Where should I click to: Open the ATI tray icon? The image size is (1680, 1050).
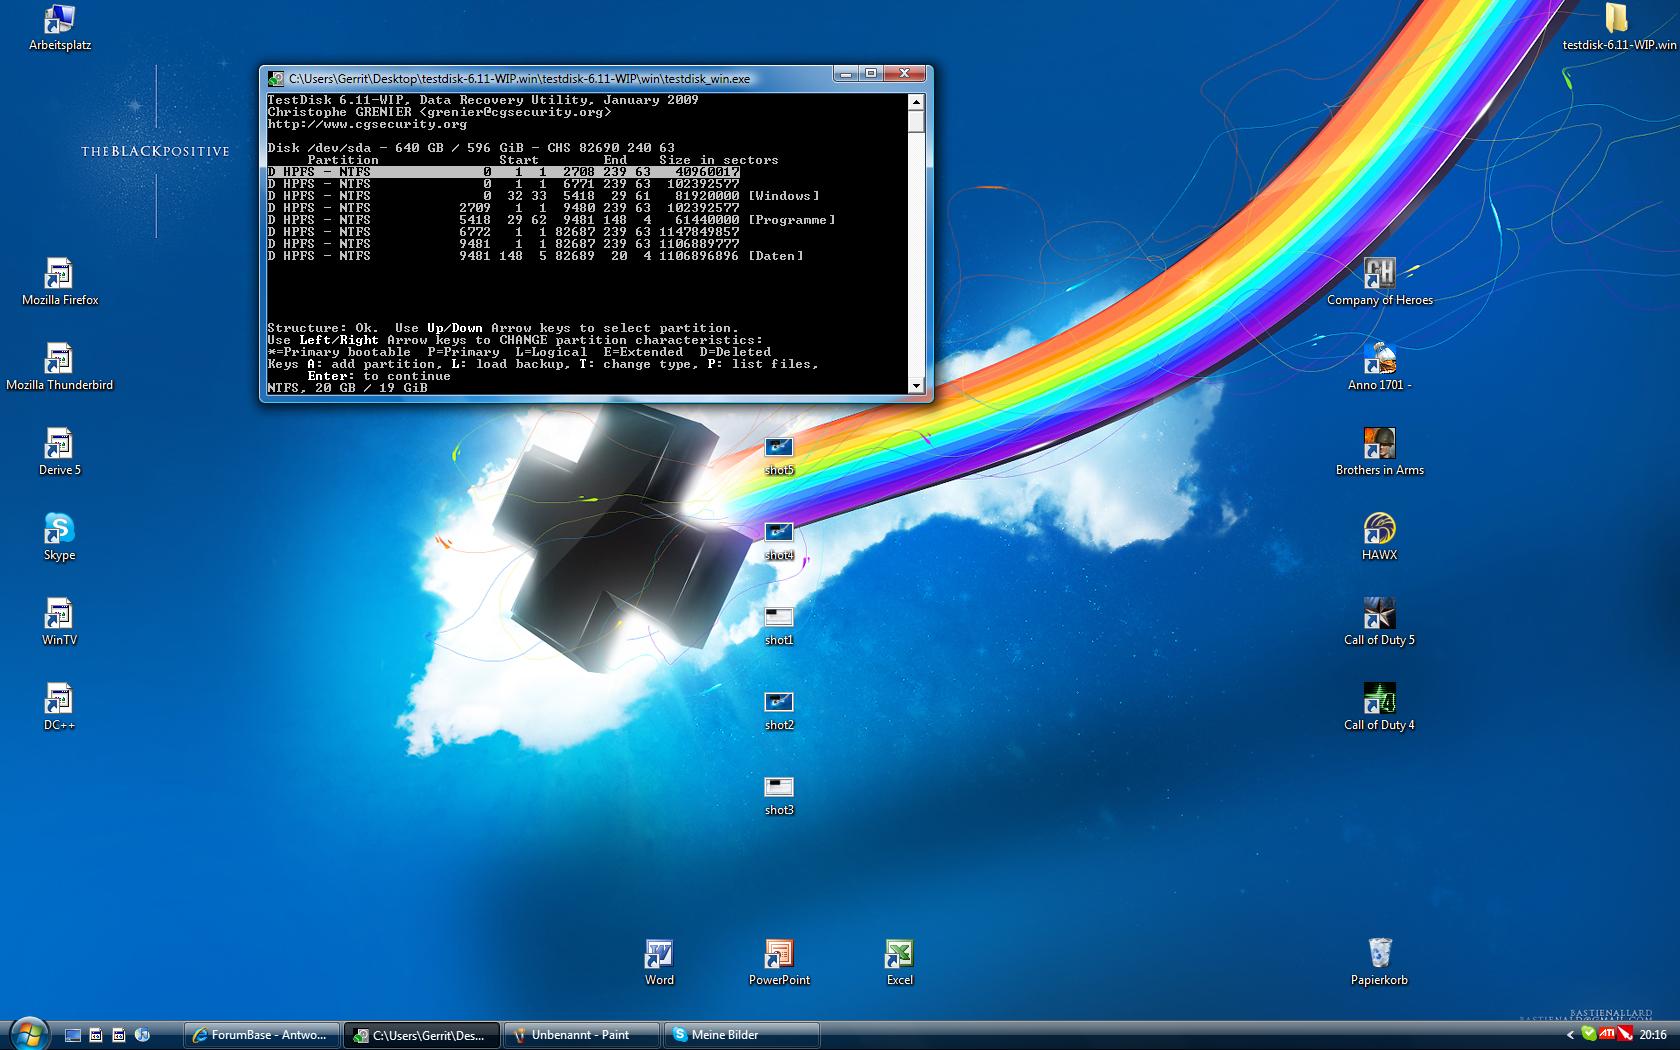pos(1607,1034)
